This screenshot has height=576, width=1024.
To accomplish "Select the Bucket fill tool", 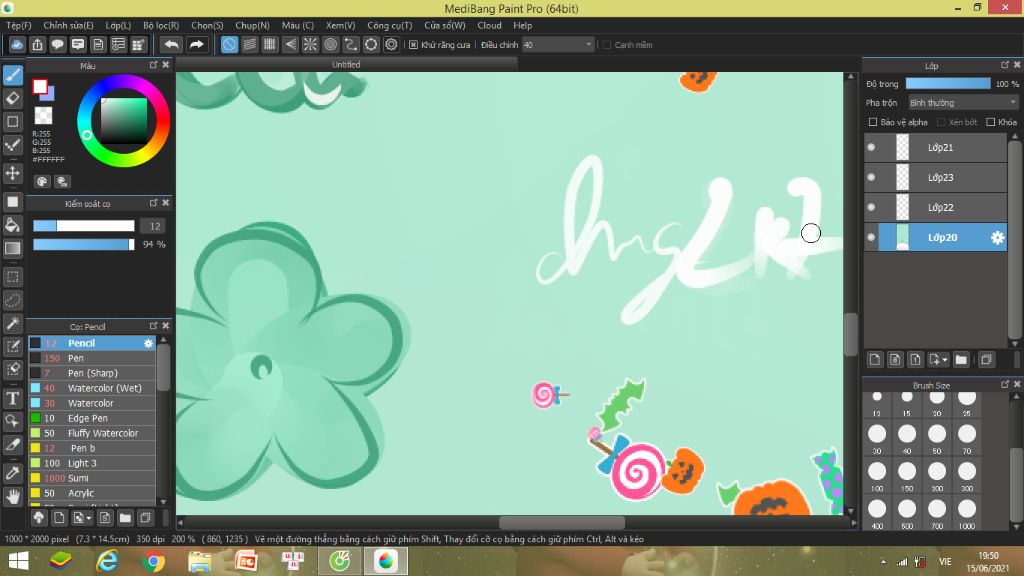I will tap(13, 225).
